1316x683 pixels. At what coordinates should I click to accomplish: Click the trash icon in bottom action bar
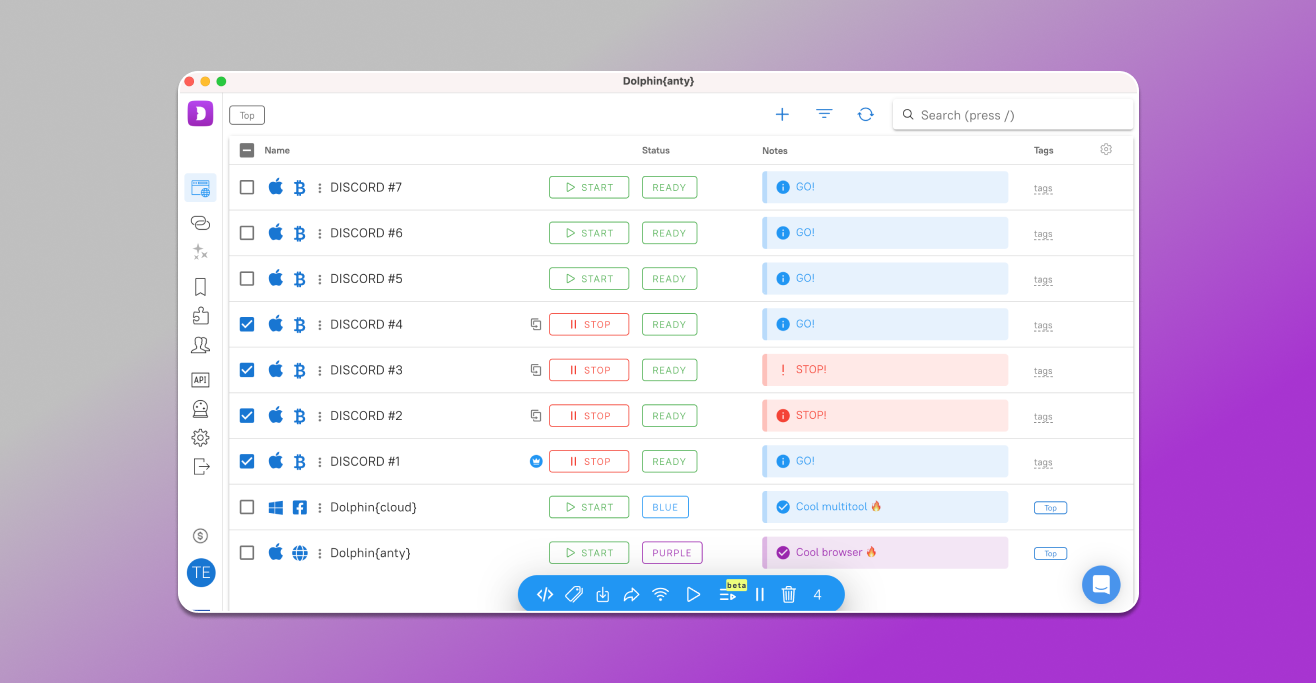[788, 595]
